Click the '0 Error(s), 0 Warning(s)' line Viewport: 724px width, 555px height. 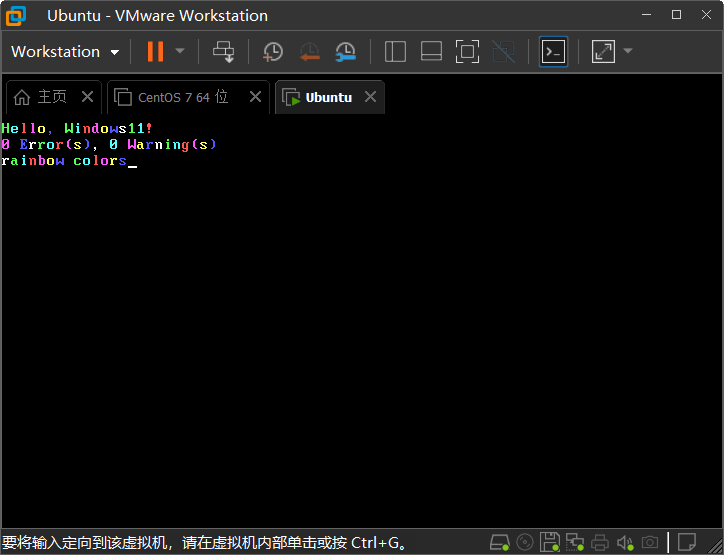click(x=109, y=145)
